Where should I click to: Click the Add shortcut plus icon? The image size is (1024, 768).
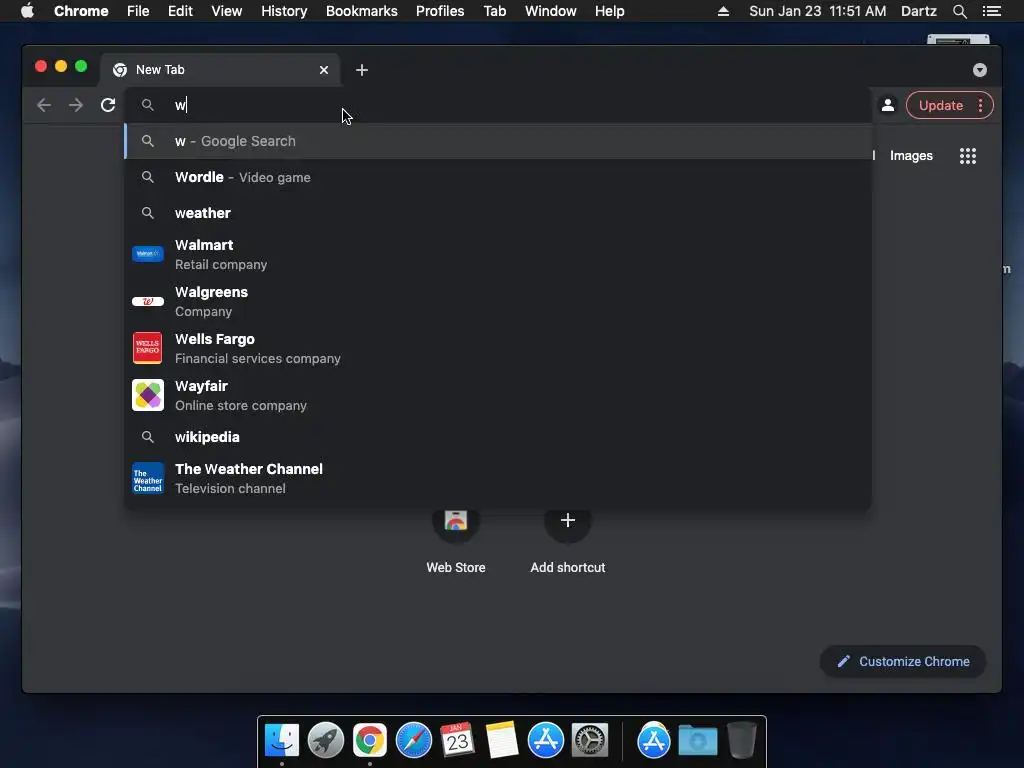(x=568, y=520)
